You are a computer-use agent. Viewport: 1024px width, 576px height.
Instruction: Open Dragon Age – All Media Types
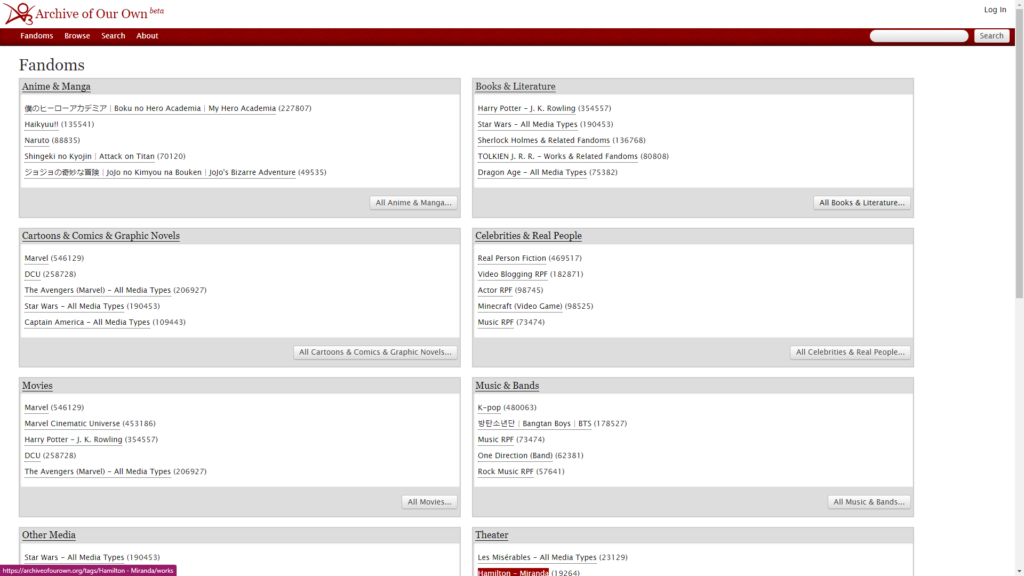(532, 172)
